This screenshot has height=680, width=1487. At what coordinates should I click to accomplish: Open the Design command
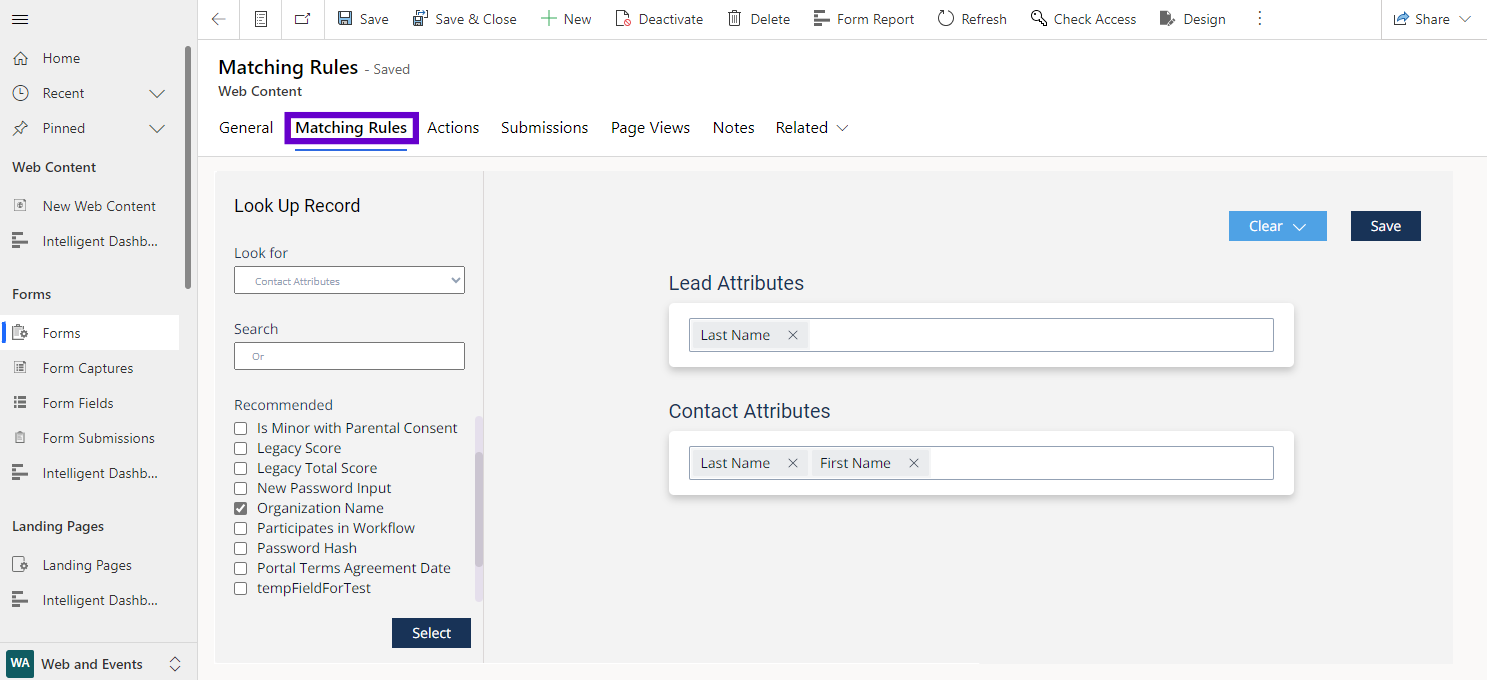click(1192, 19)
